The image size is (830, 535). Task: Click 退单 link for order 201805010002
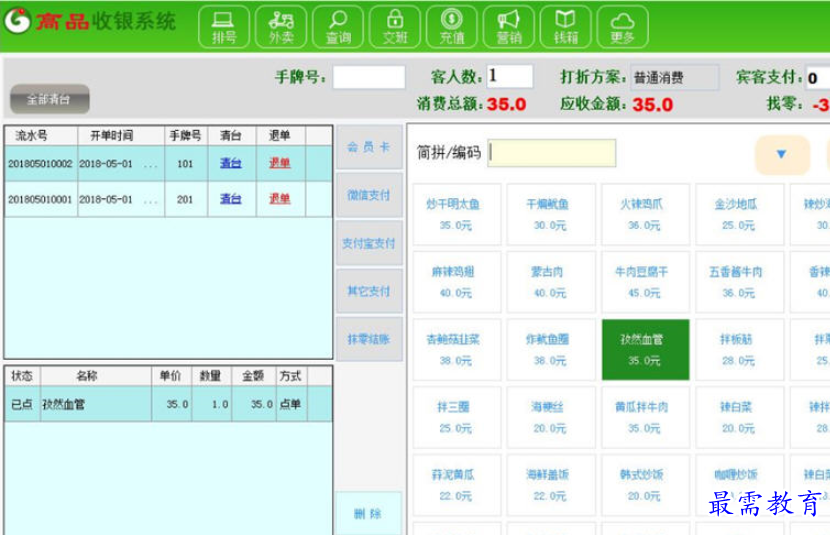[279, 163]
